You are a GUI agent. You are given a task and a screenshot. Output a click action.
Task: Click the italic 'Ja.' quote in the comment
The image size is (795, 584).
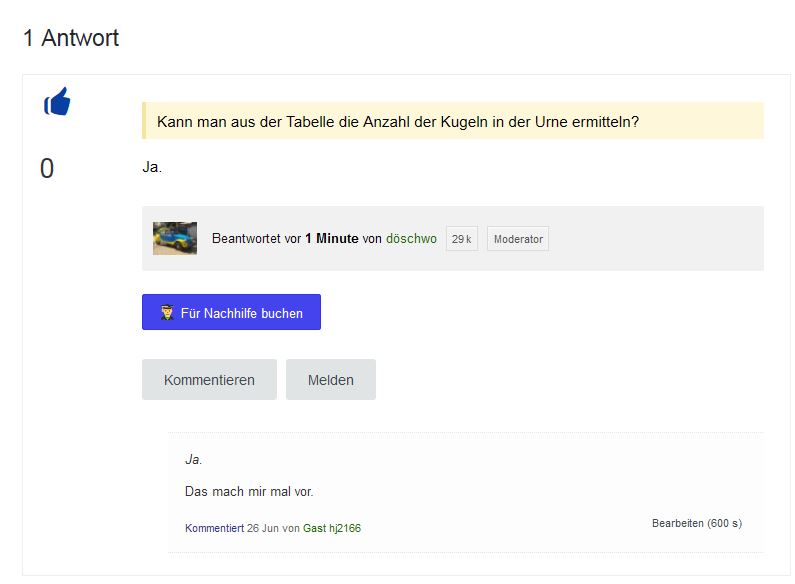click(193, 459)
